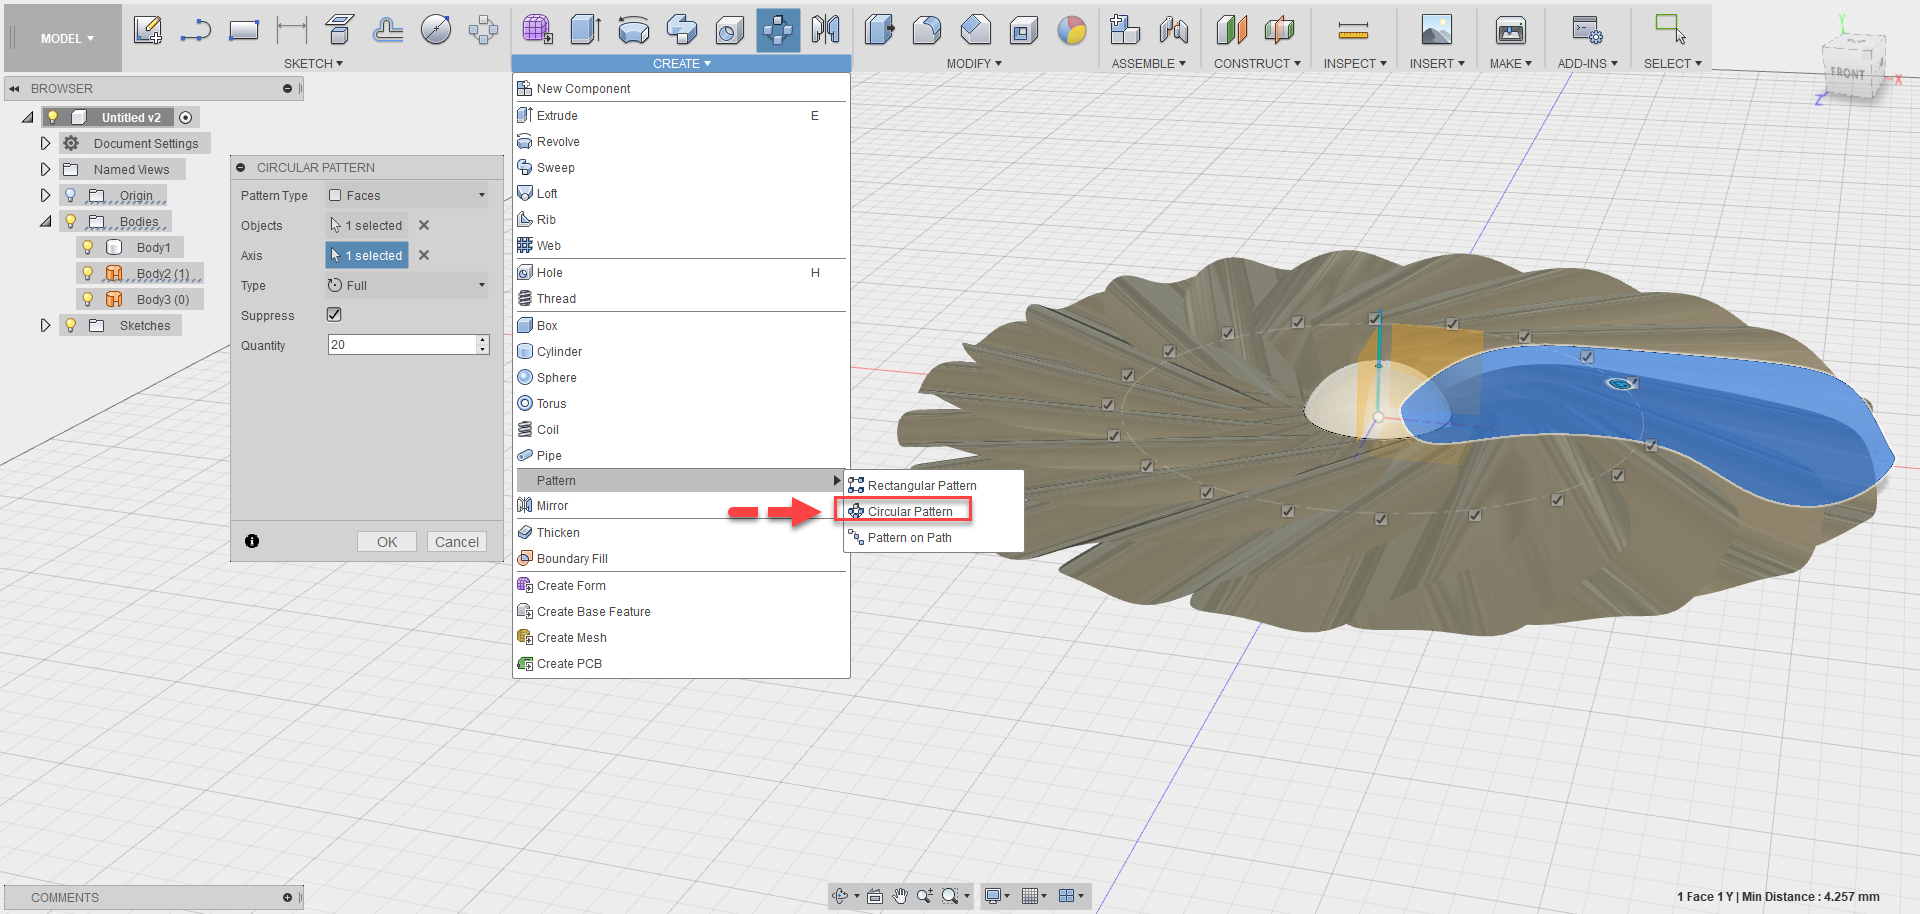Screen dimensions: 1920x914
Task: Click the Zoom Window magnifier icon
Action: (951, 896)
